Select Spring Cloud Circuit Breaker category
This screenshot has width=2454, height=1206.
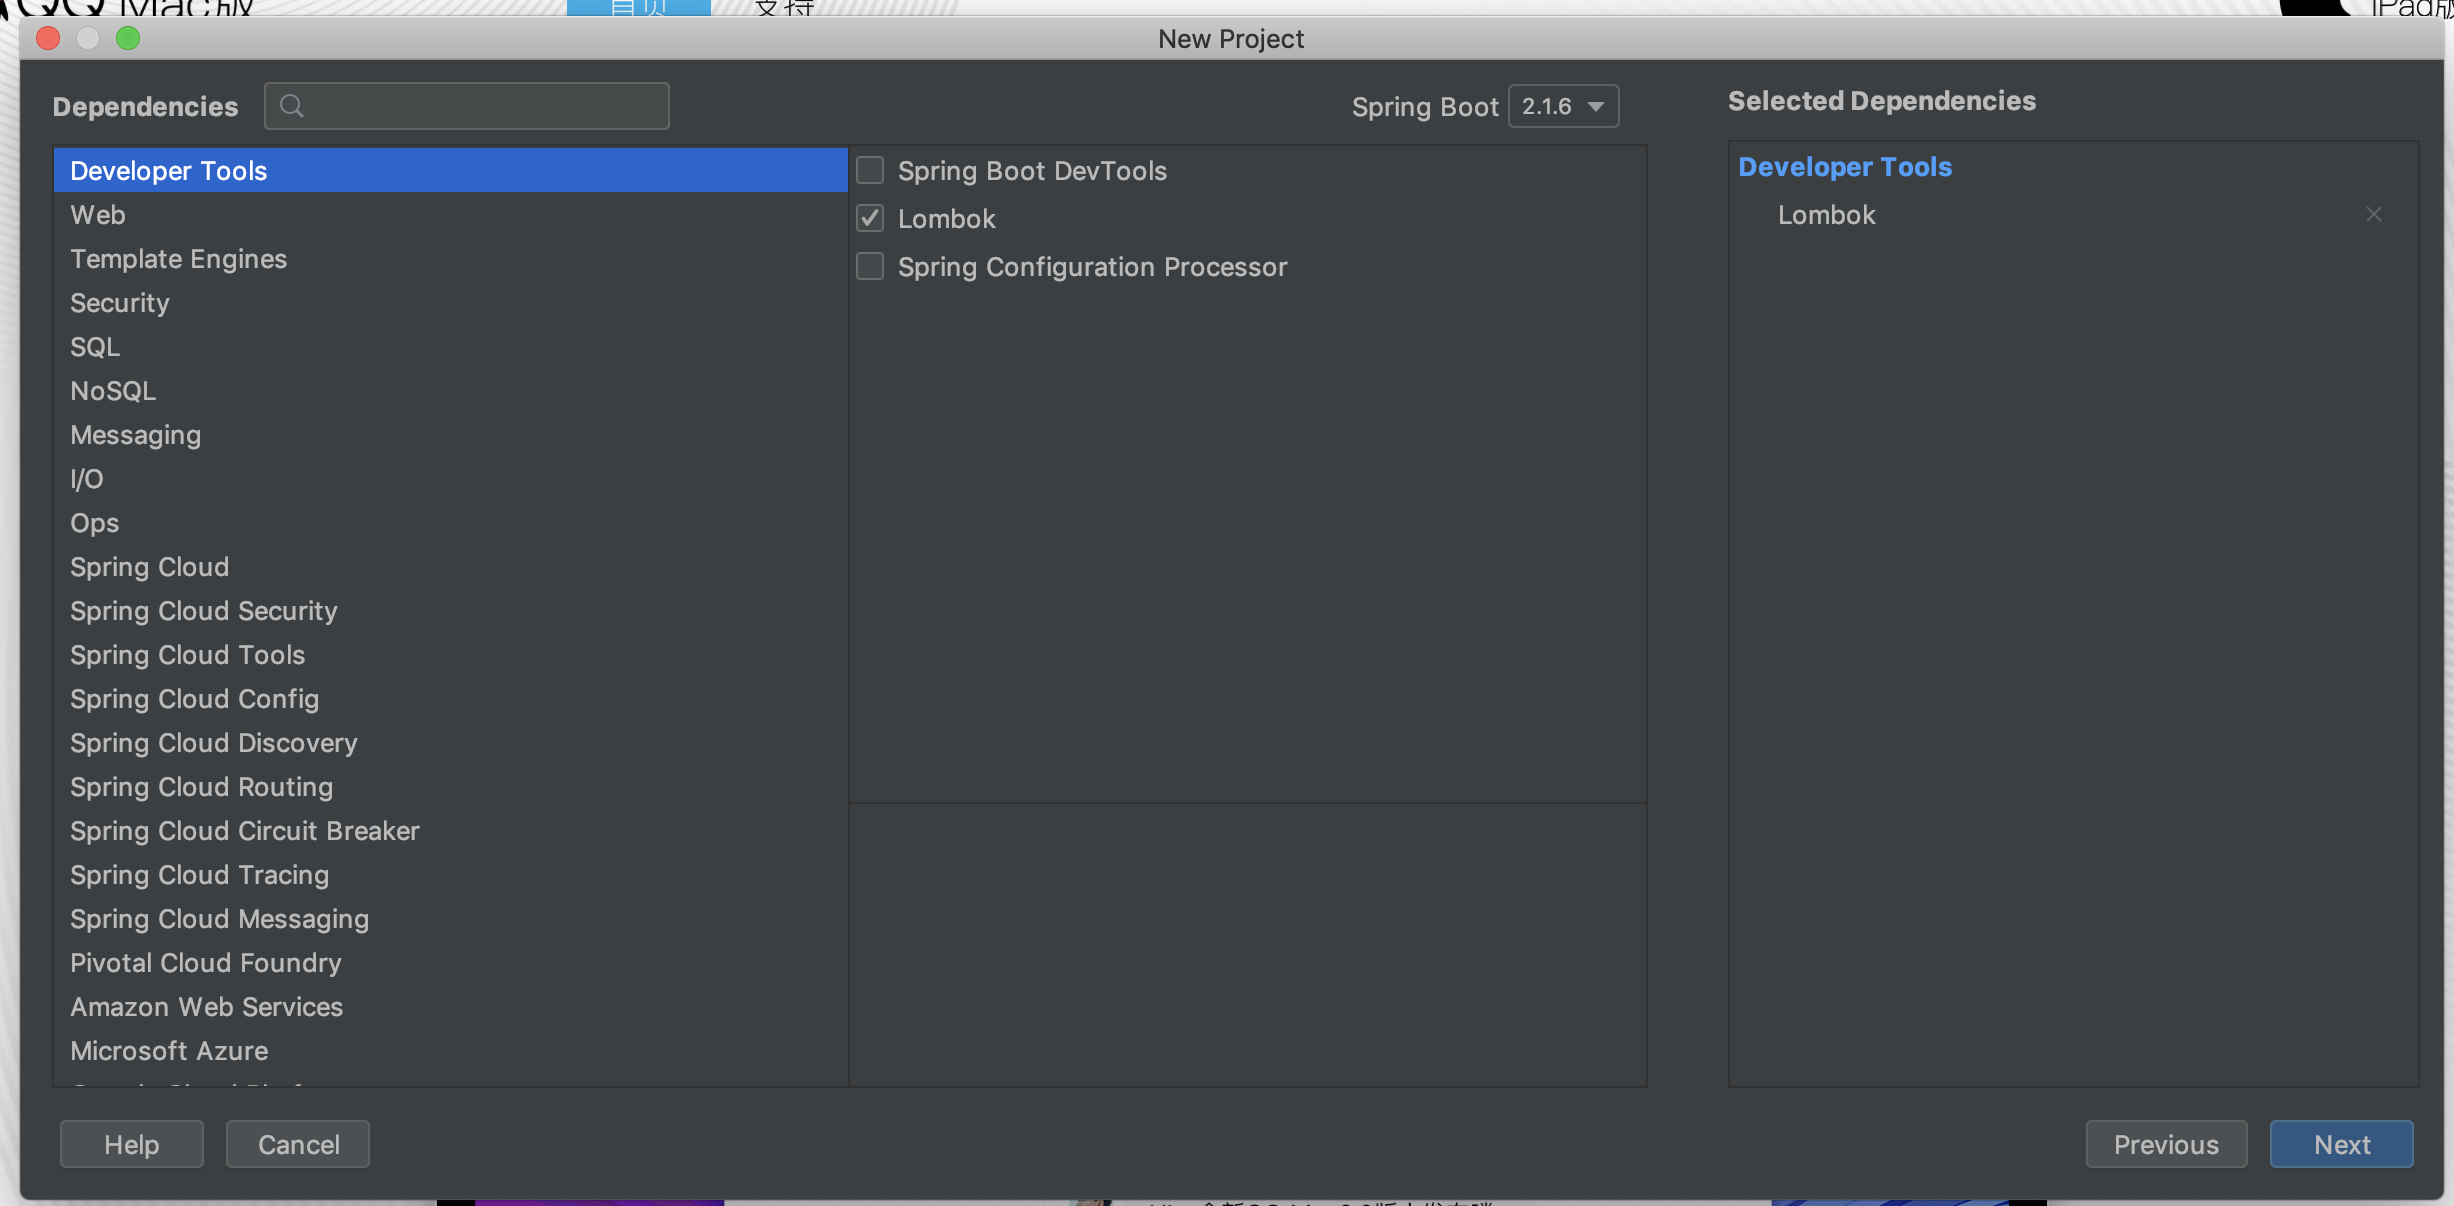pos(450,831)
